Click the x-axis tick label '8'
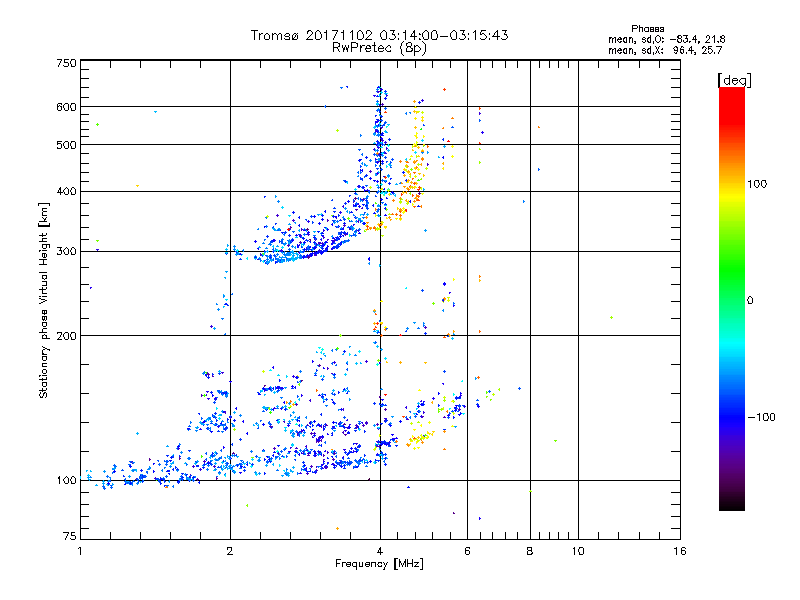 click(x=530, y=551)
